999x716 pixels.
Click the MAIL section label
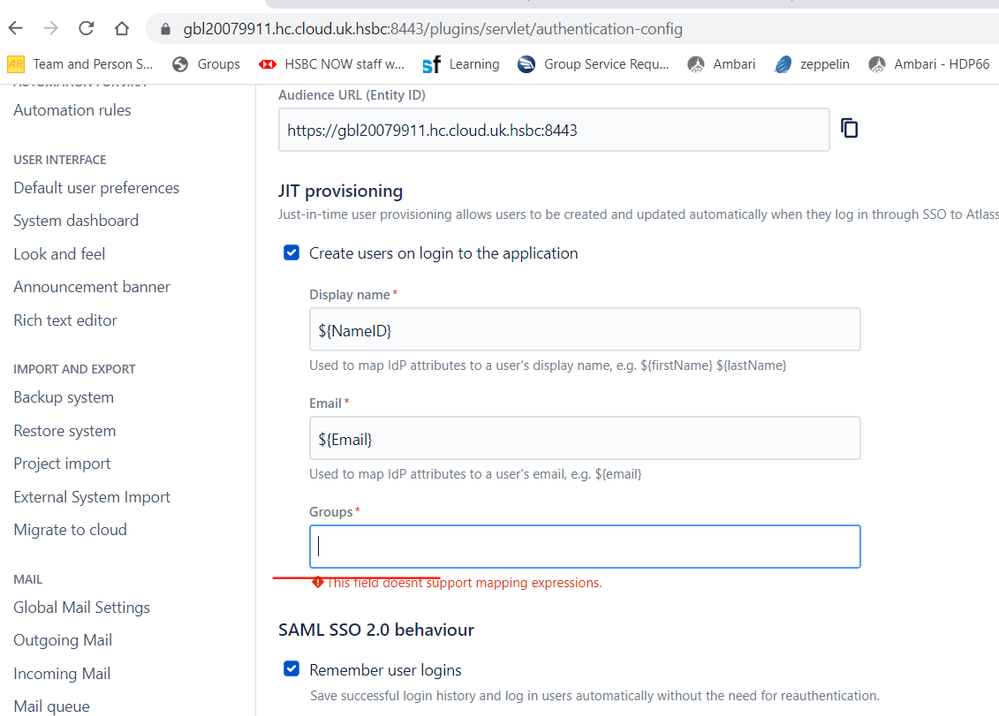coord(28,580)
